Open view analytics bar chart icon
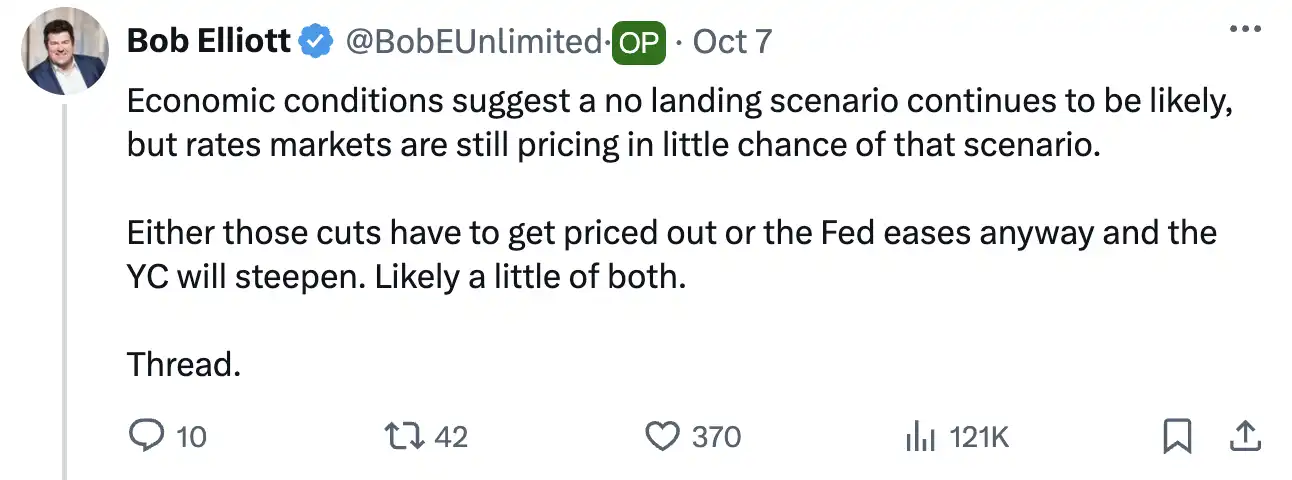Image resolution: width=1292 pixels, height=480 pixels. click(x=919, y=436)
